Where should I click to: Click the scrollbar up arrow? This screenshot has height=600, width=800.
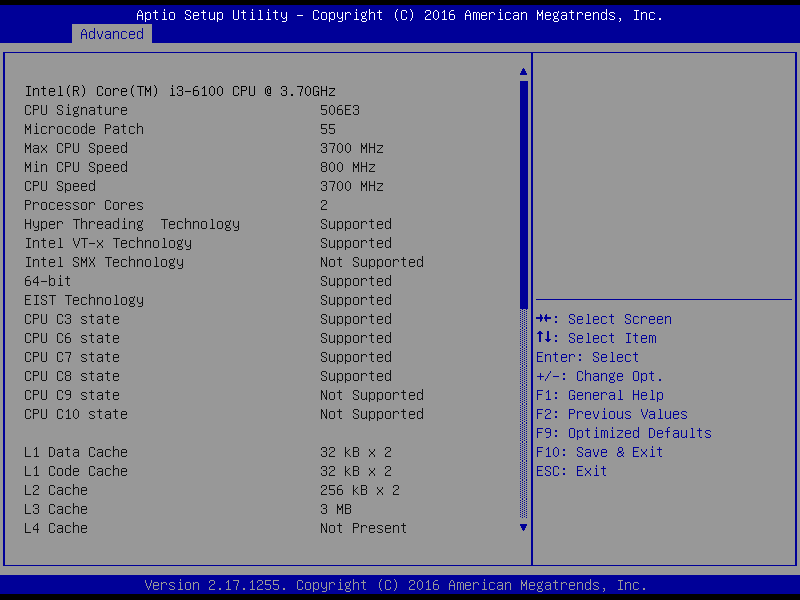coord(523,72)
